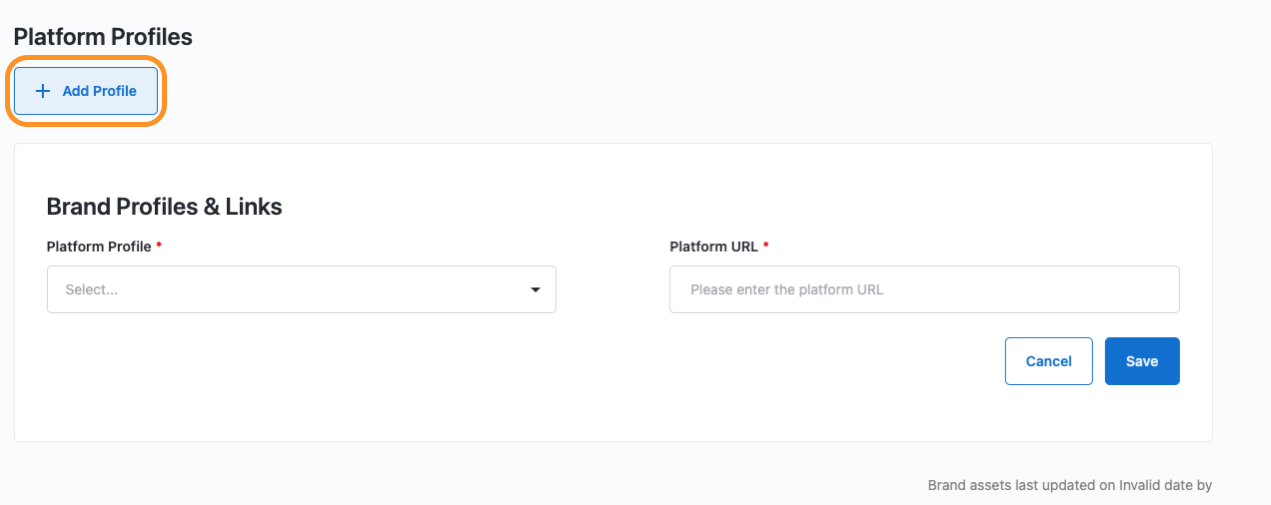
Task: Open the Platform Profile dropdown
Action: pos(301,290)
